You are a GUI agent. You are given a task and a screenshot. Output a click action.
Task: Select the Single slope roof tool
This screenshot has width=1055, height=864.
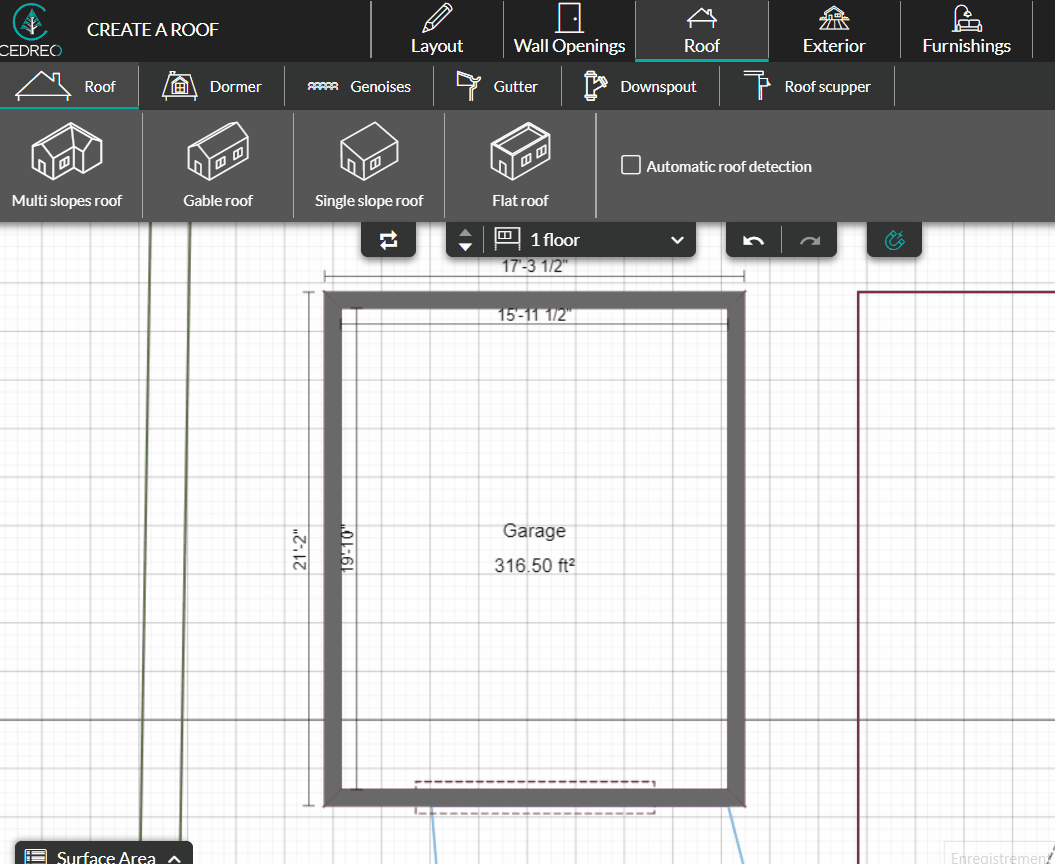coord(368,165)
